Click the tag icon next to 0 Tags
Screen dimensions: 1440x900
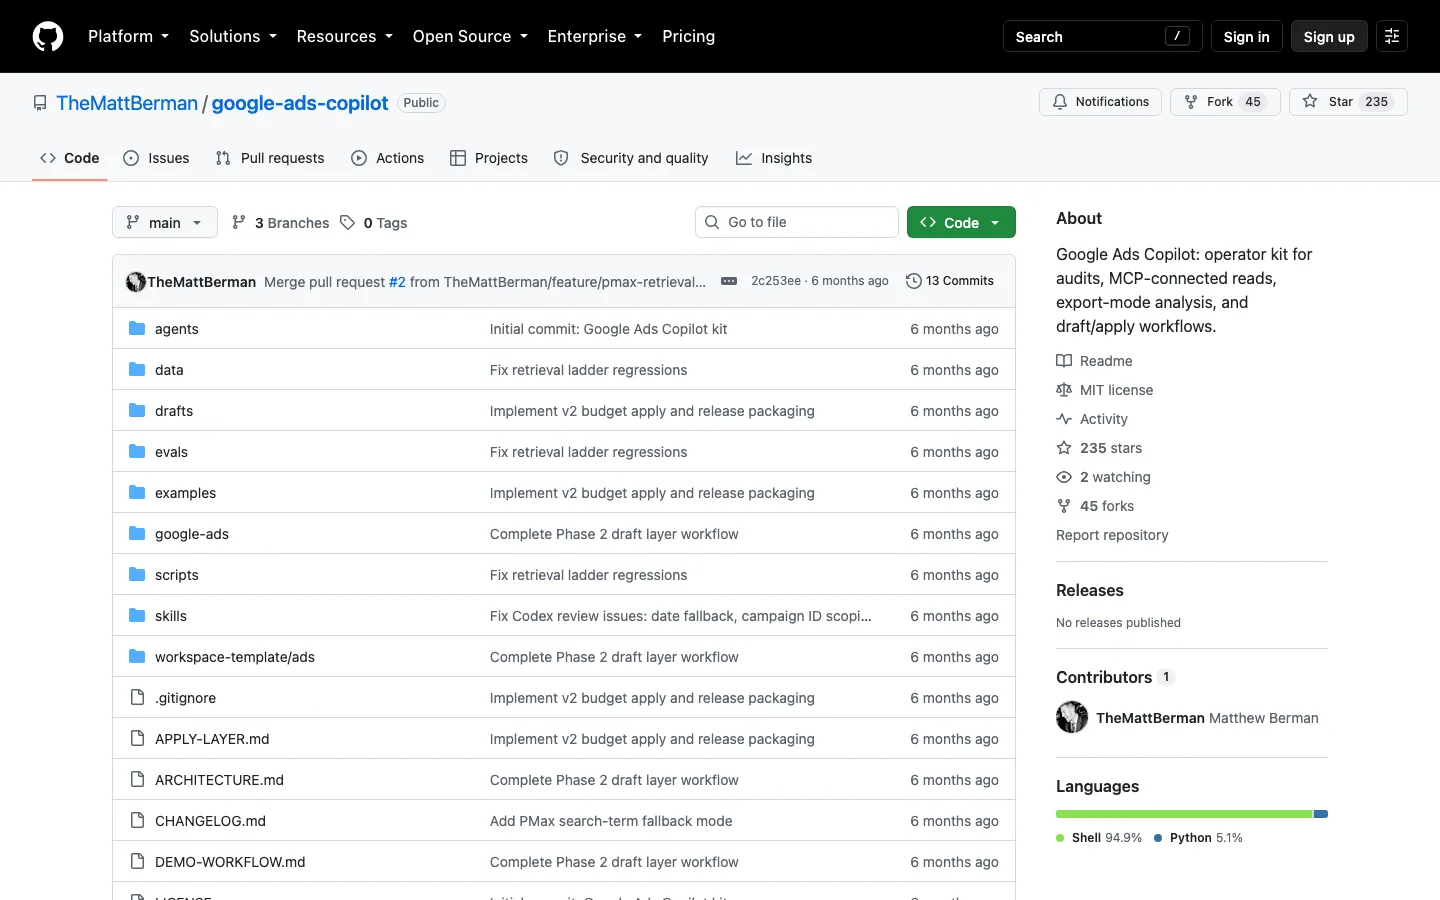(347, 223)
